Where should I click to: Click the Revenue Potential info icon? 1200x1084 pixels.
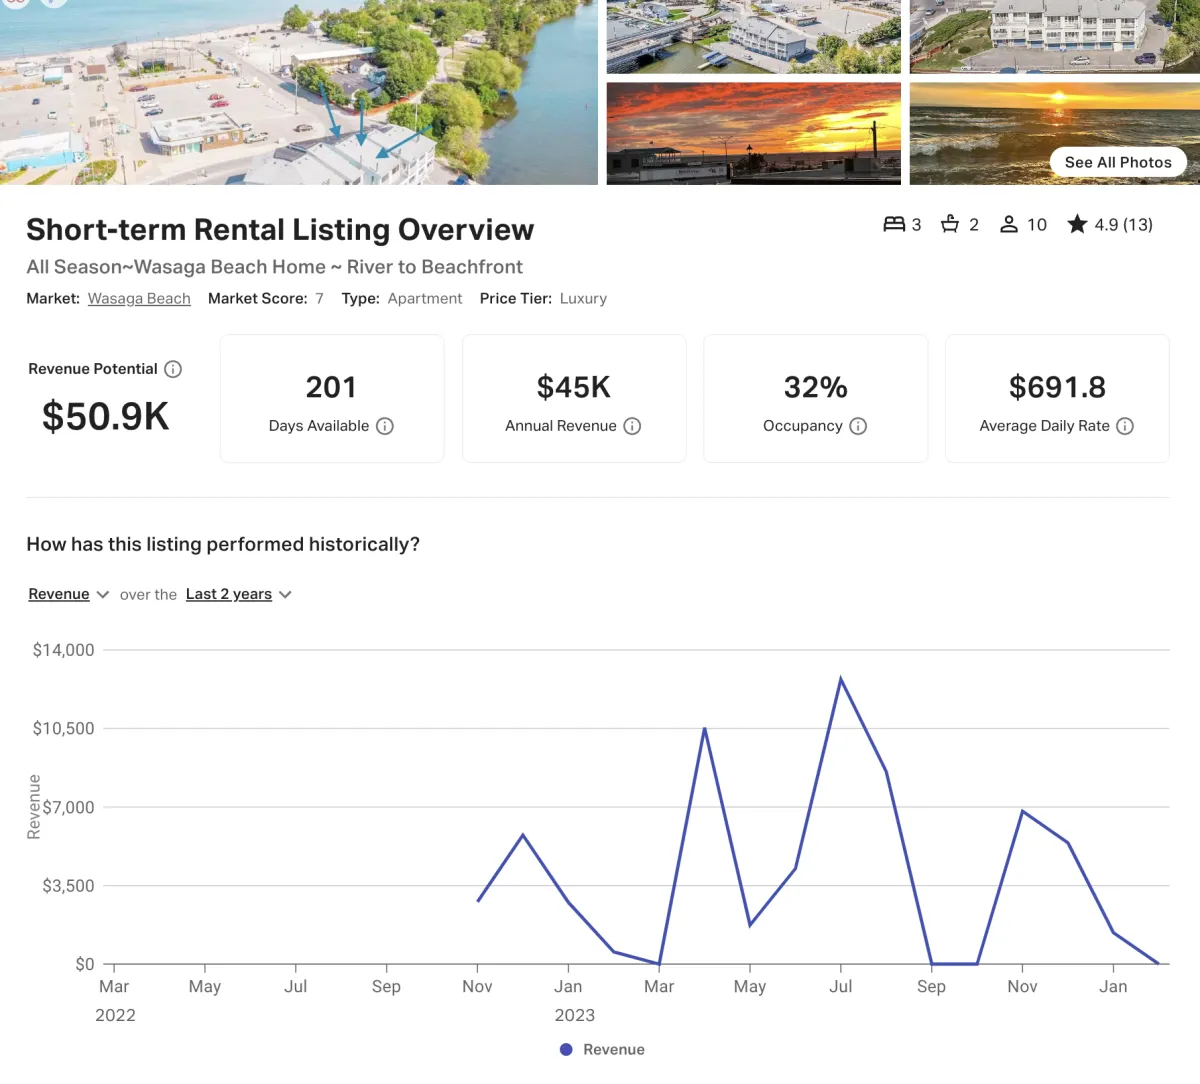coord(173,369)
